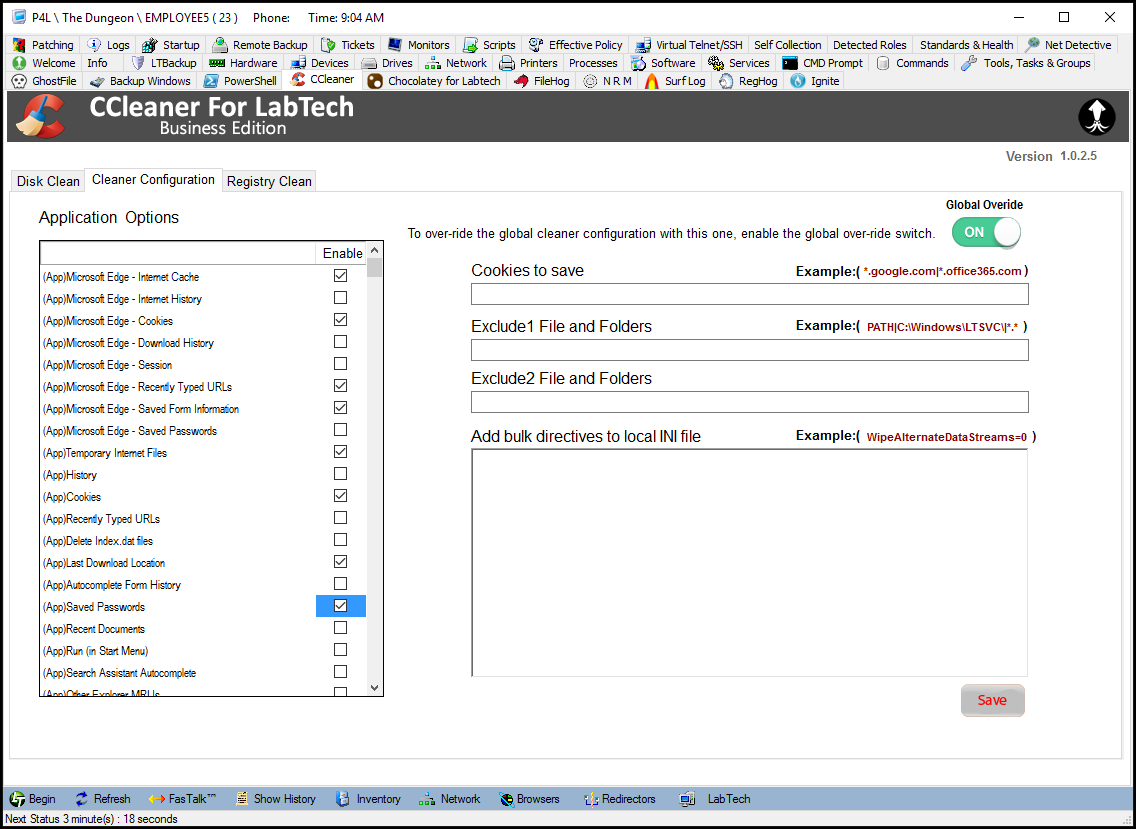Enable Microsoft Edge - Internet History checkbox

341,298
